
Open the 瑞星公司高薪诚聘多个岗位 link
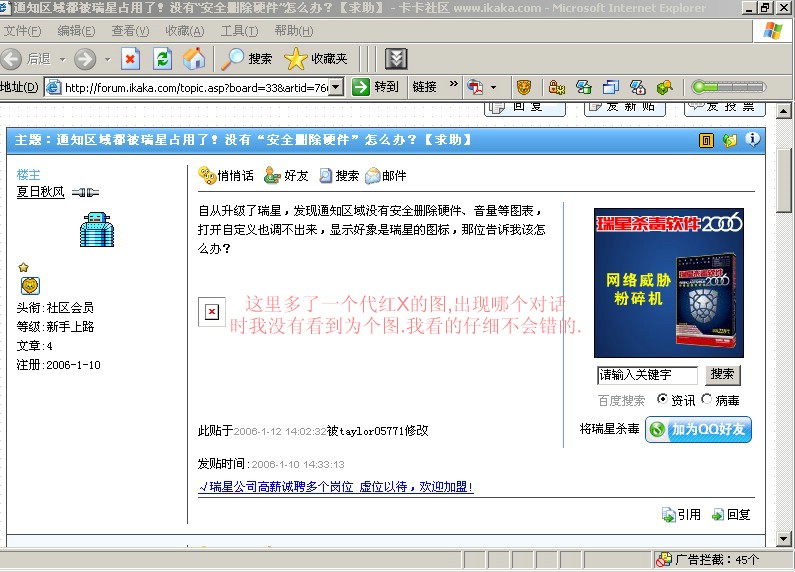(336, 487)
